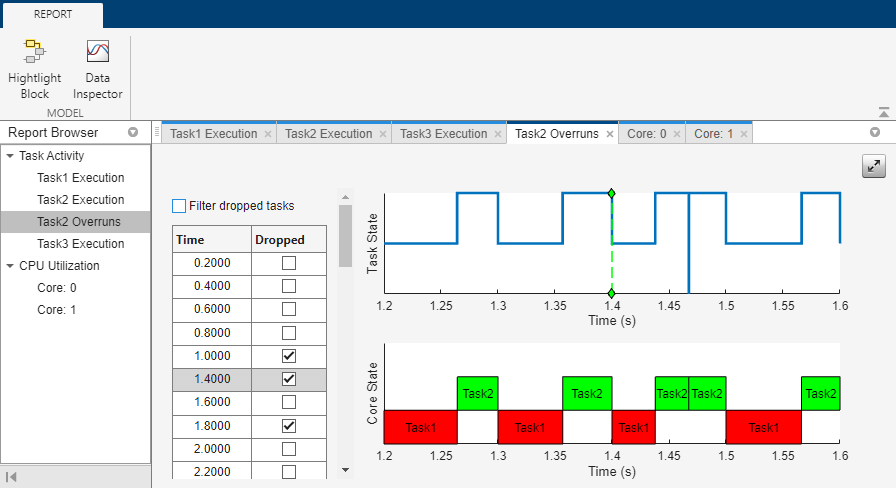Close the Core: 1 tab
This screenshot has height=488, width=896.
743,134
